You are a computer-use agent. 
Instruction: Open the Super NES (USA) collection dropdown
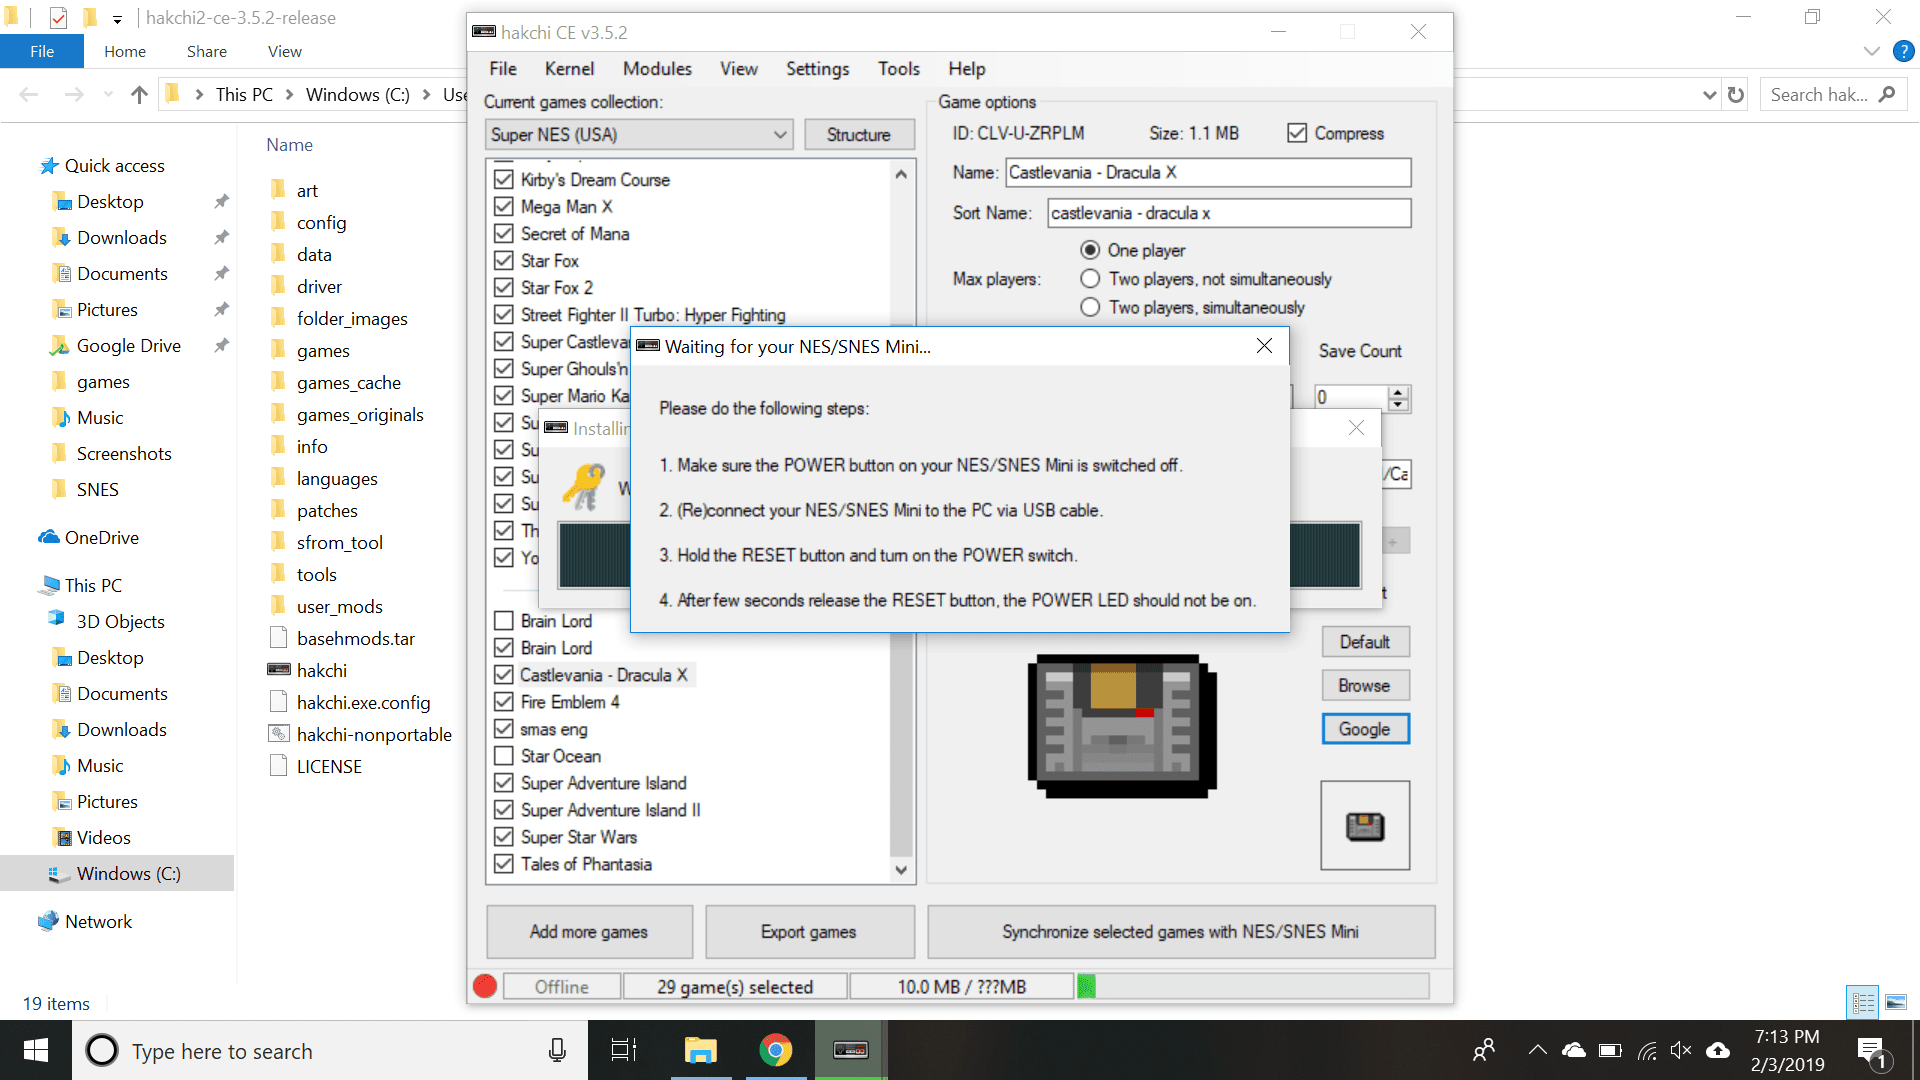click(x=639, y=134)
